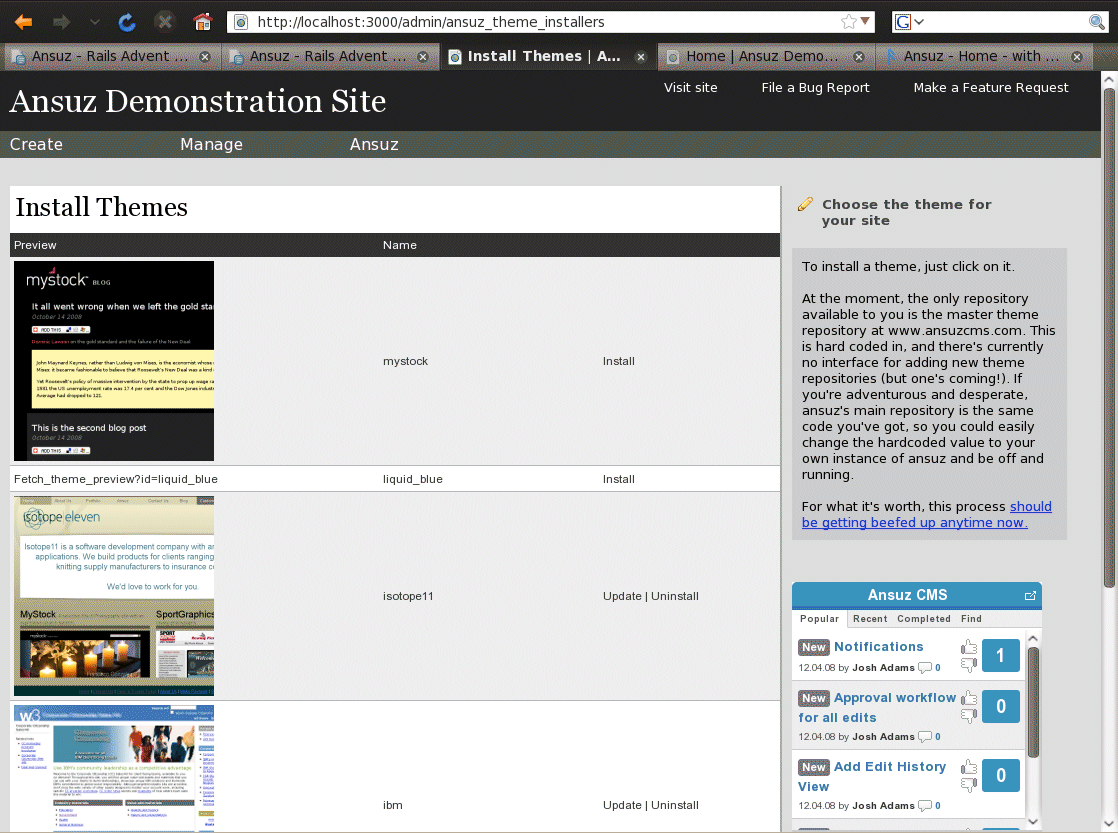Click the search magnifier icon
This screenshot has height=833, width=1118.
pos(1097,22)
